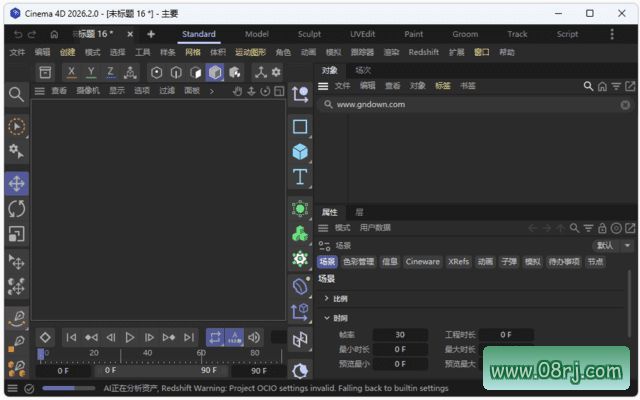Image resolution: width=640 pixels, height=400 pixels.
Task: Click the record keyframe diamond icon
Action: click(45, 338)
